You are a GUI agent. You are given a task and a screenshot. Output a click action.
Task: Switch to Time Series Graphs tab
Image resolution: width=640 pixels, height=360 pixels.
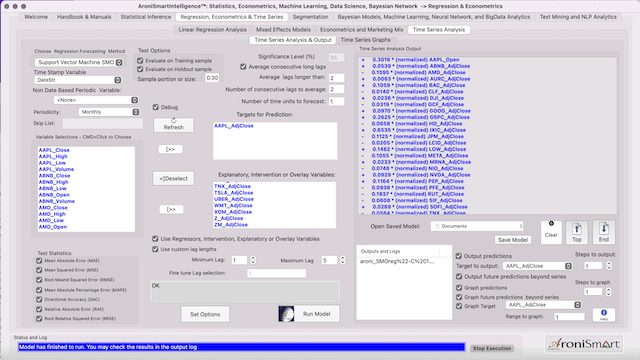click(x=366, y=40)
